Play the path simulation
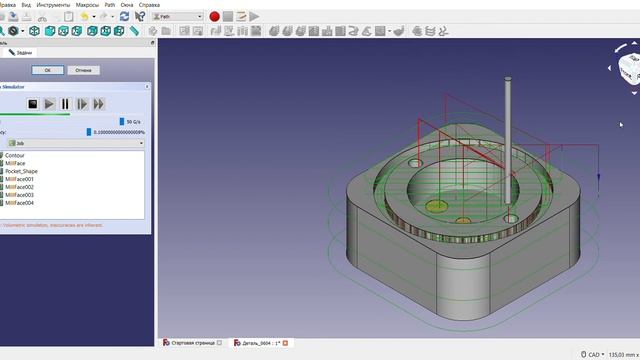The height and width of the screenshot is (360, 640). tap(49, 104)
